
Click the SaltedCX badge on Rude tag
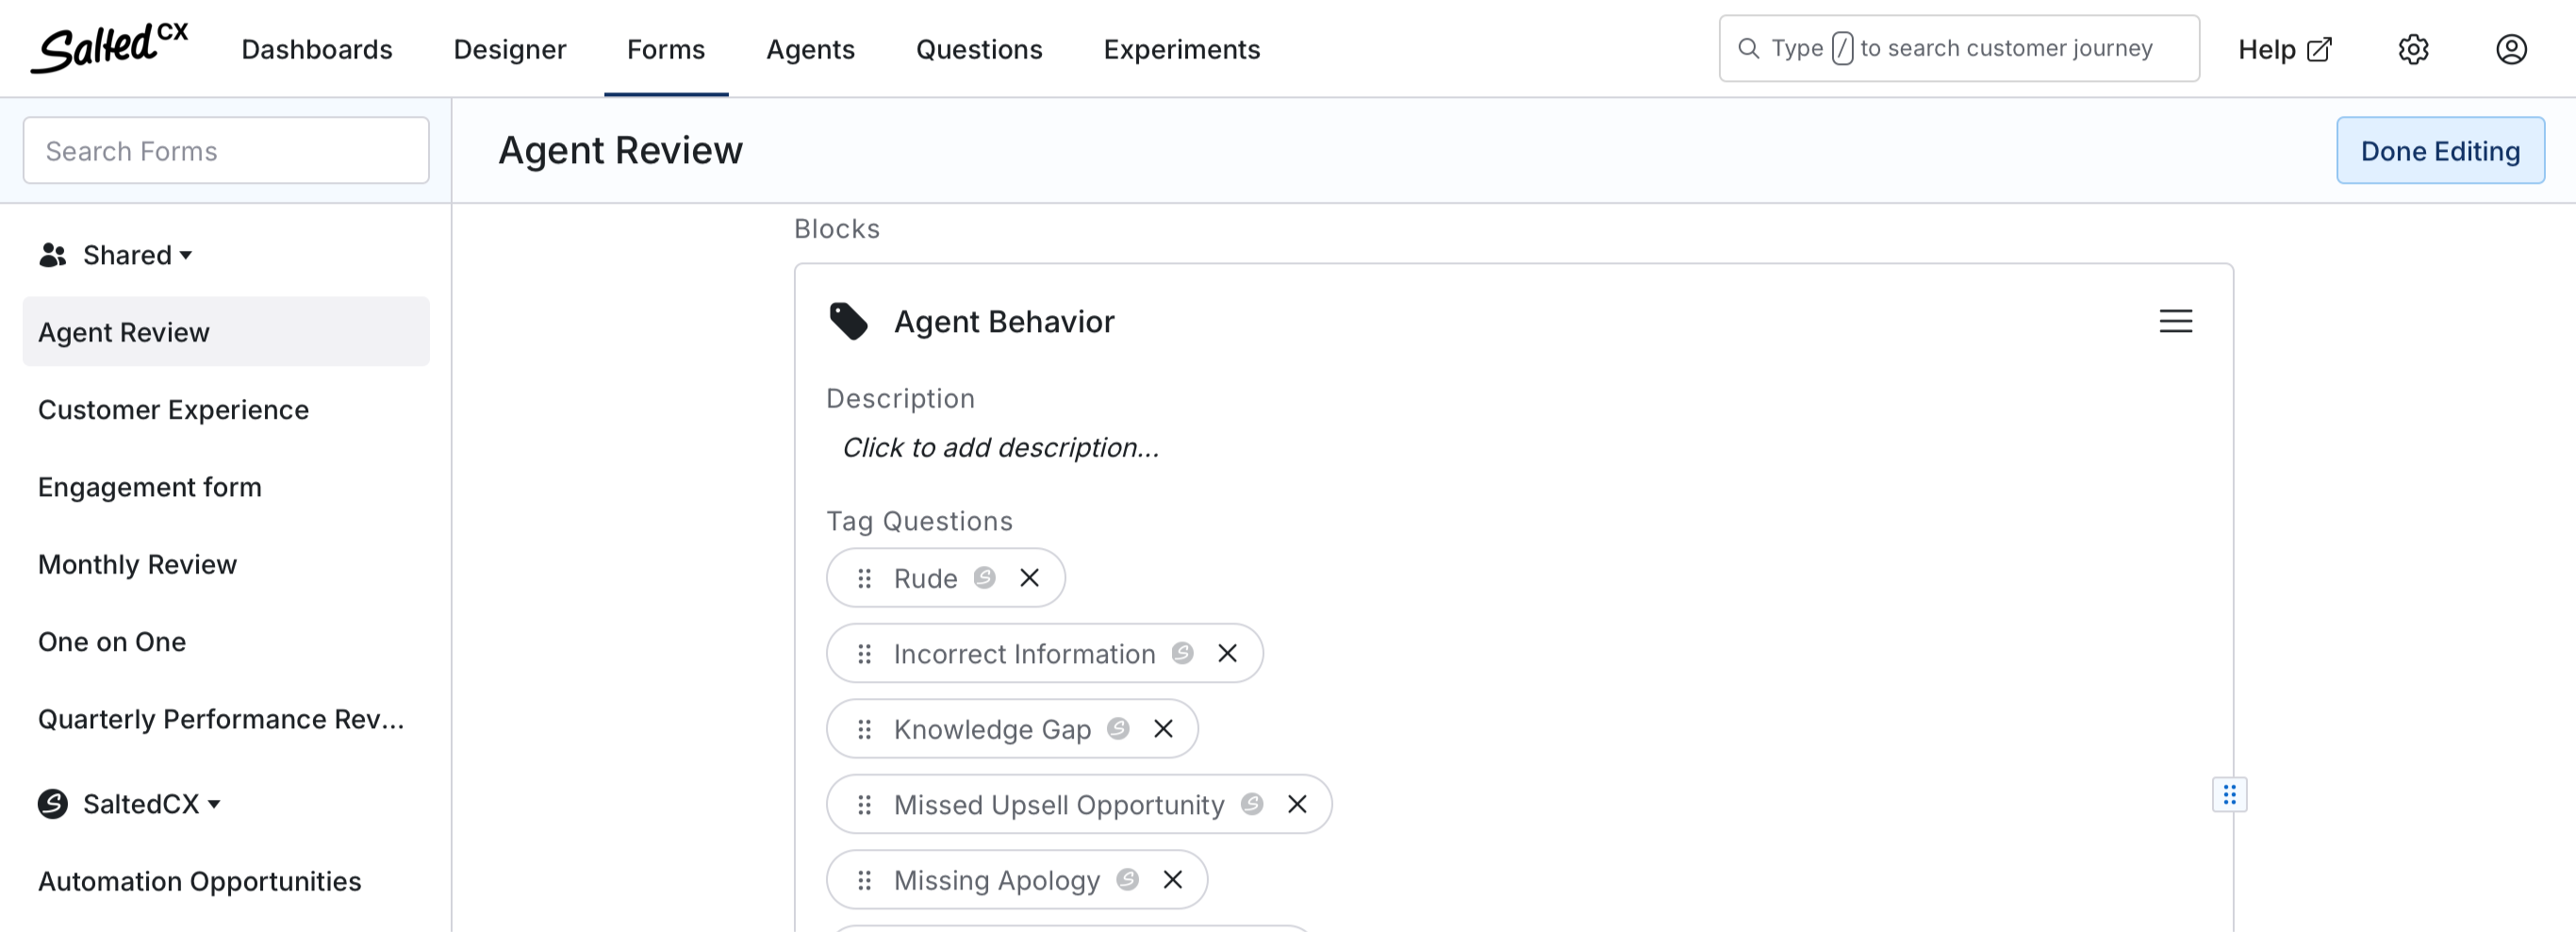pos(984,577)
